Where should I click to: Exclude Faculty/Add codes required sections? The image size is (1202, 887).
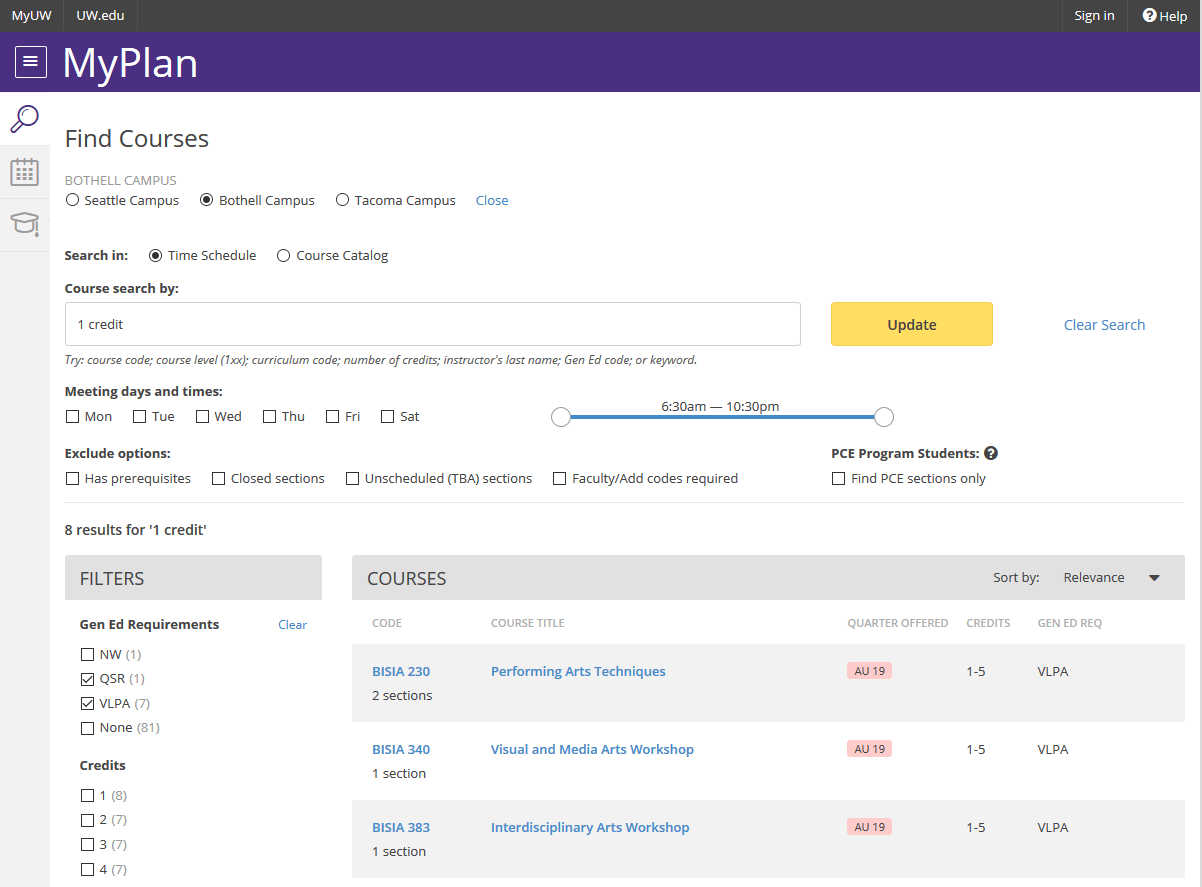point(560,478)
